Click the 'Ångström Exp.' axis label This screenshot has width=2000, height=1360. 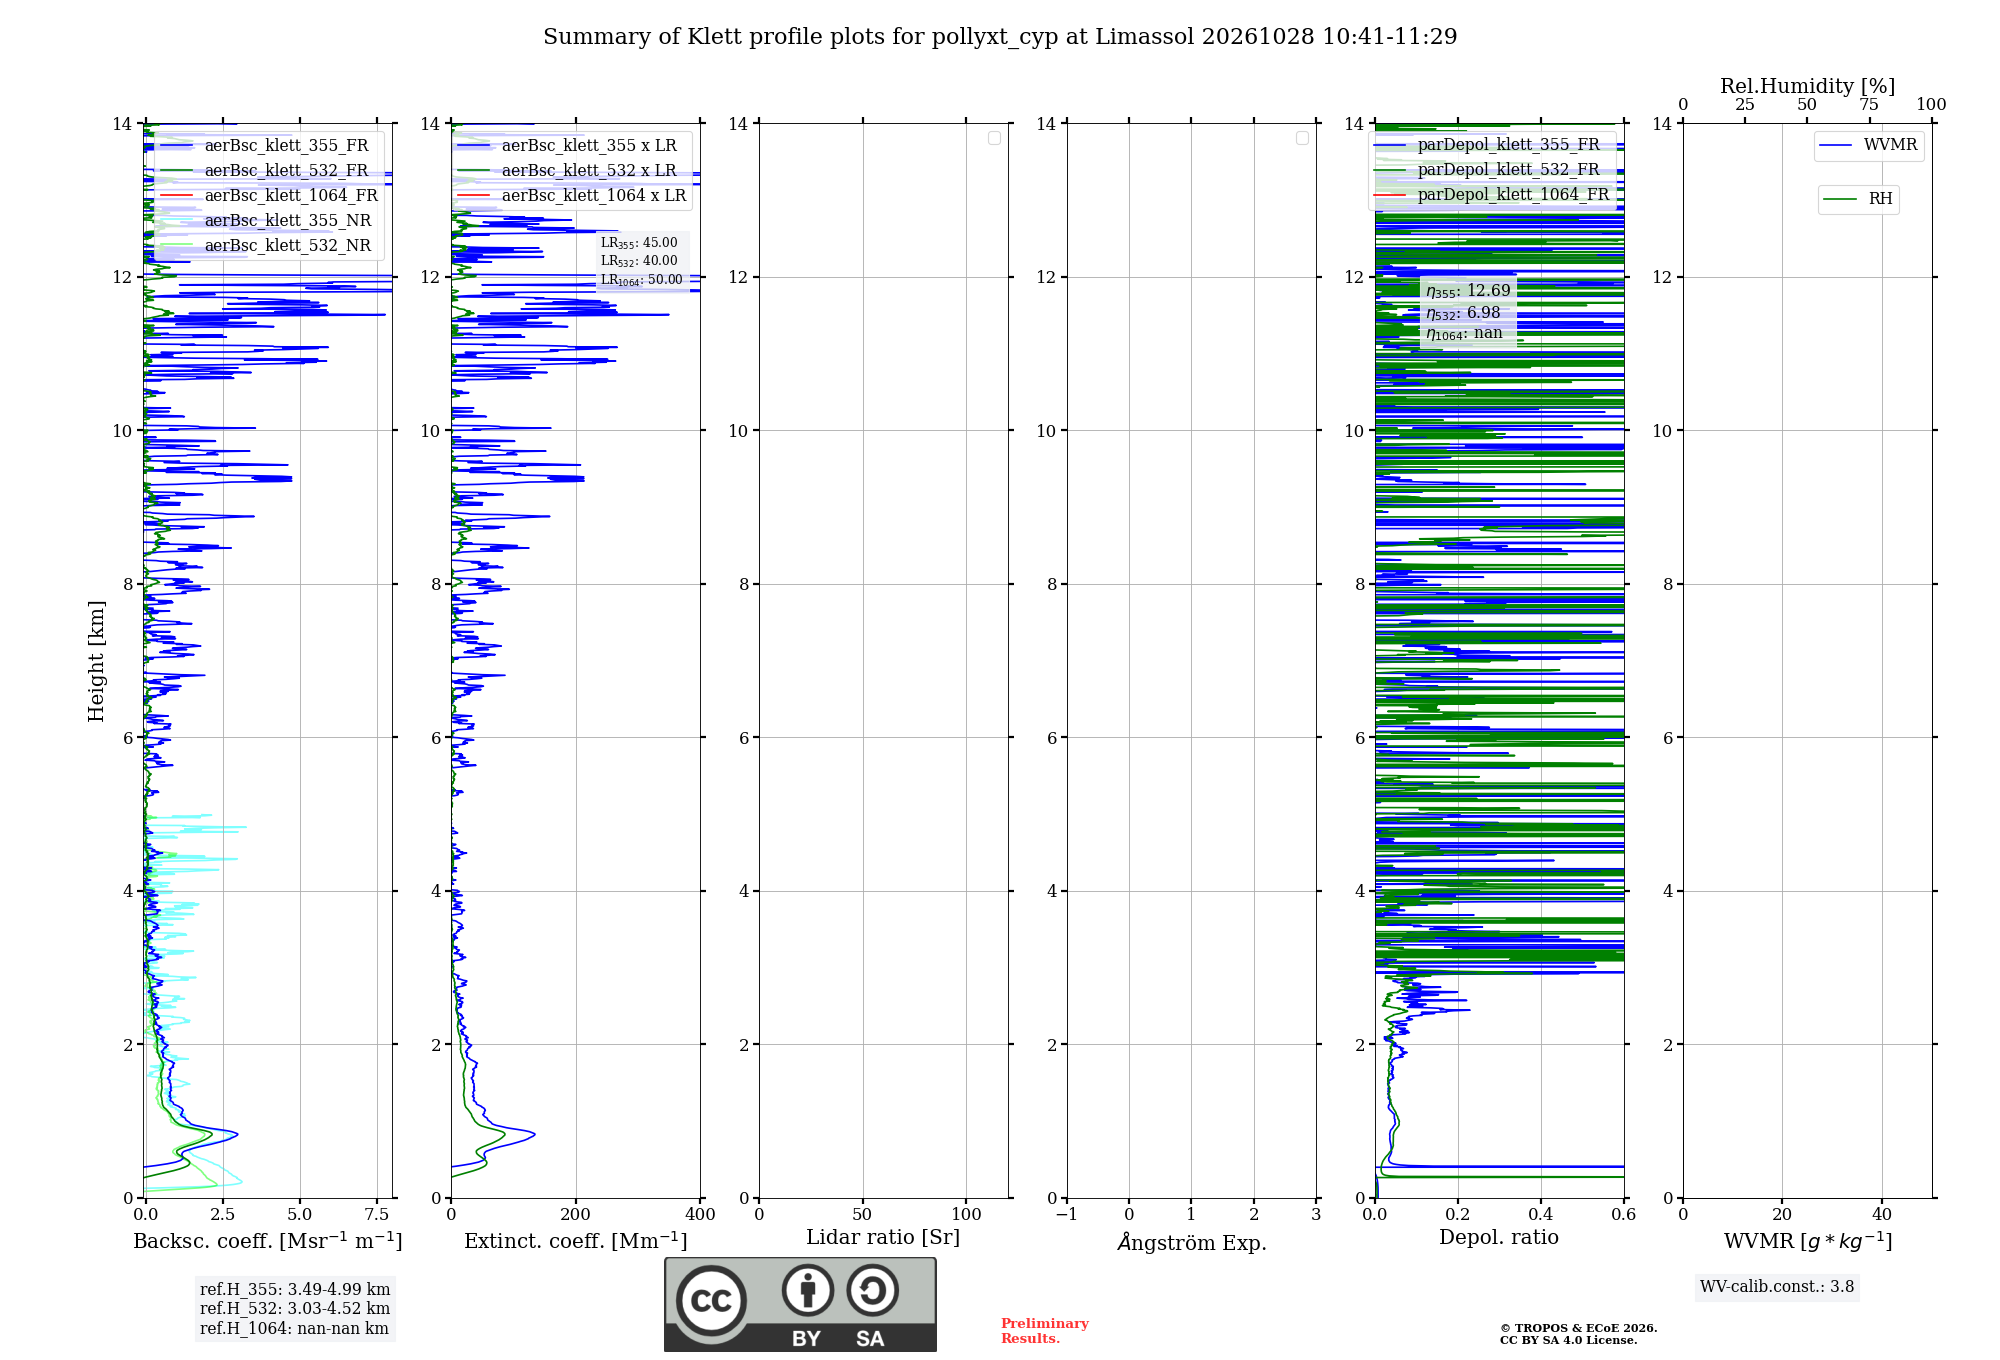(1191, 1242)
